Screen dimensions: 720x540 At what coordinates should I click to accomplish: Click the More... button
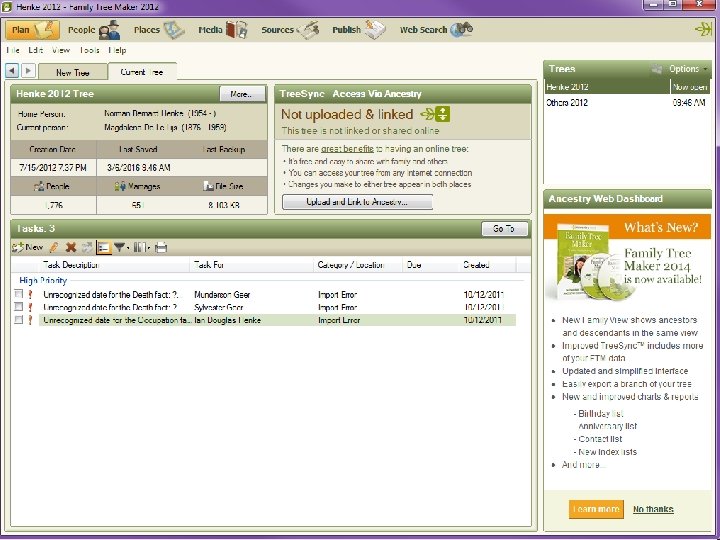[242, 94]
